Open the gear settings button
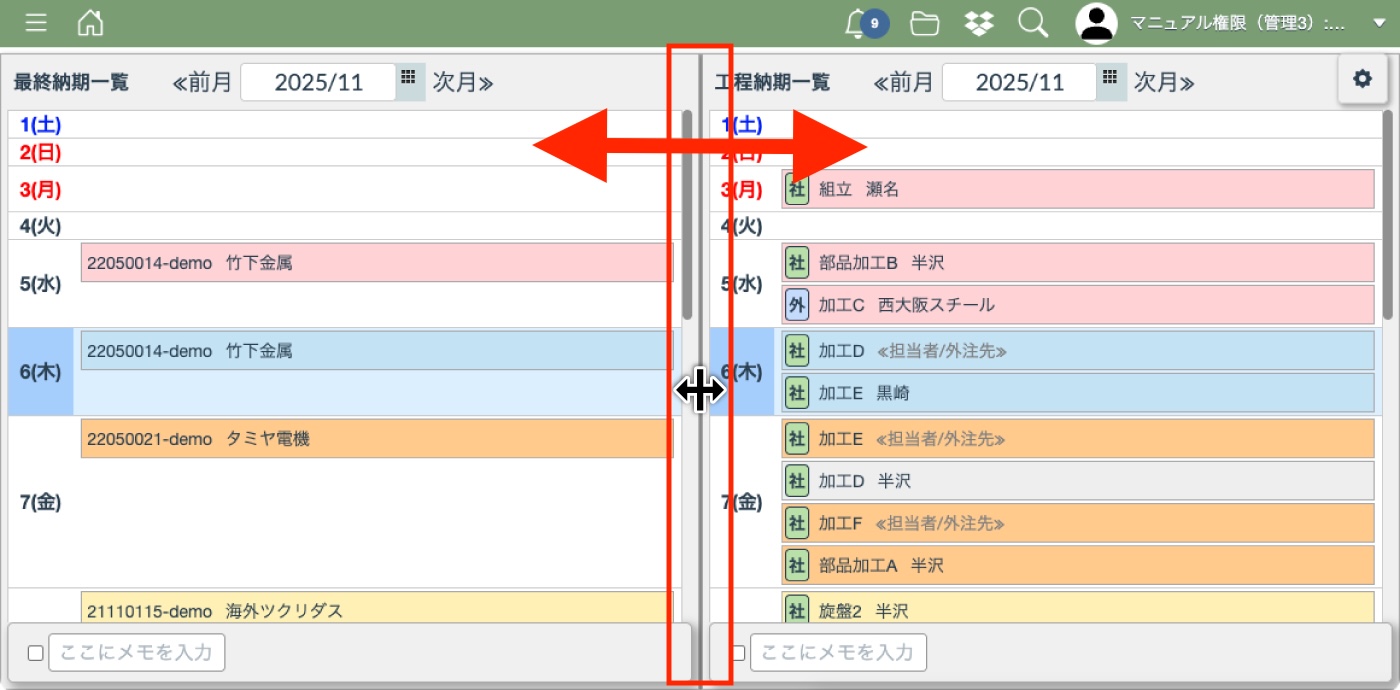The width and height of the screenshot is (1400, 690). (1362, 79)
